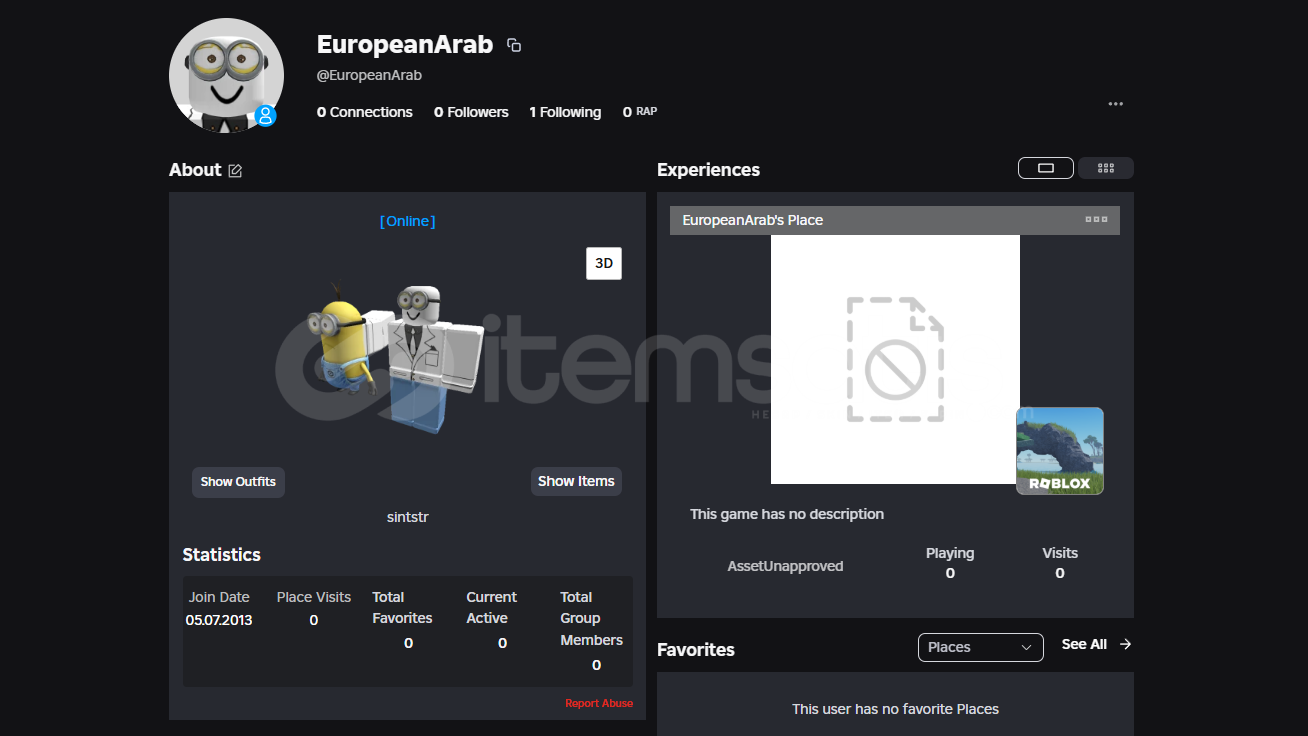Click Show Outfits button

point(238,482)
